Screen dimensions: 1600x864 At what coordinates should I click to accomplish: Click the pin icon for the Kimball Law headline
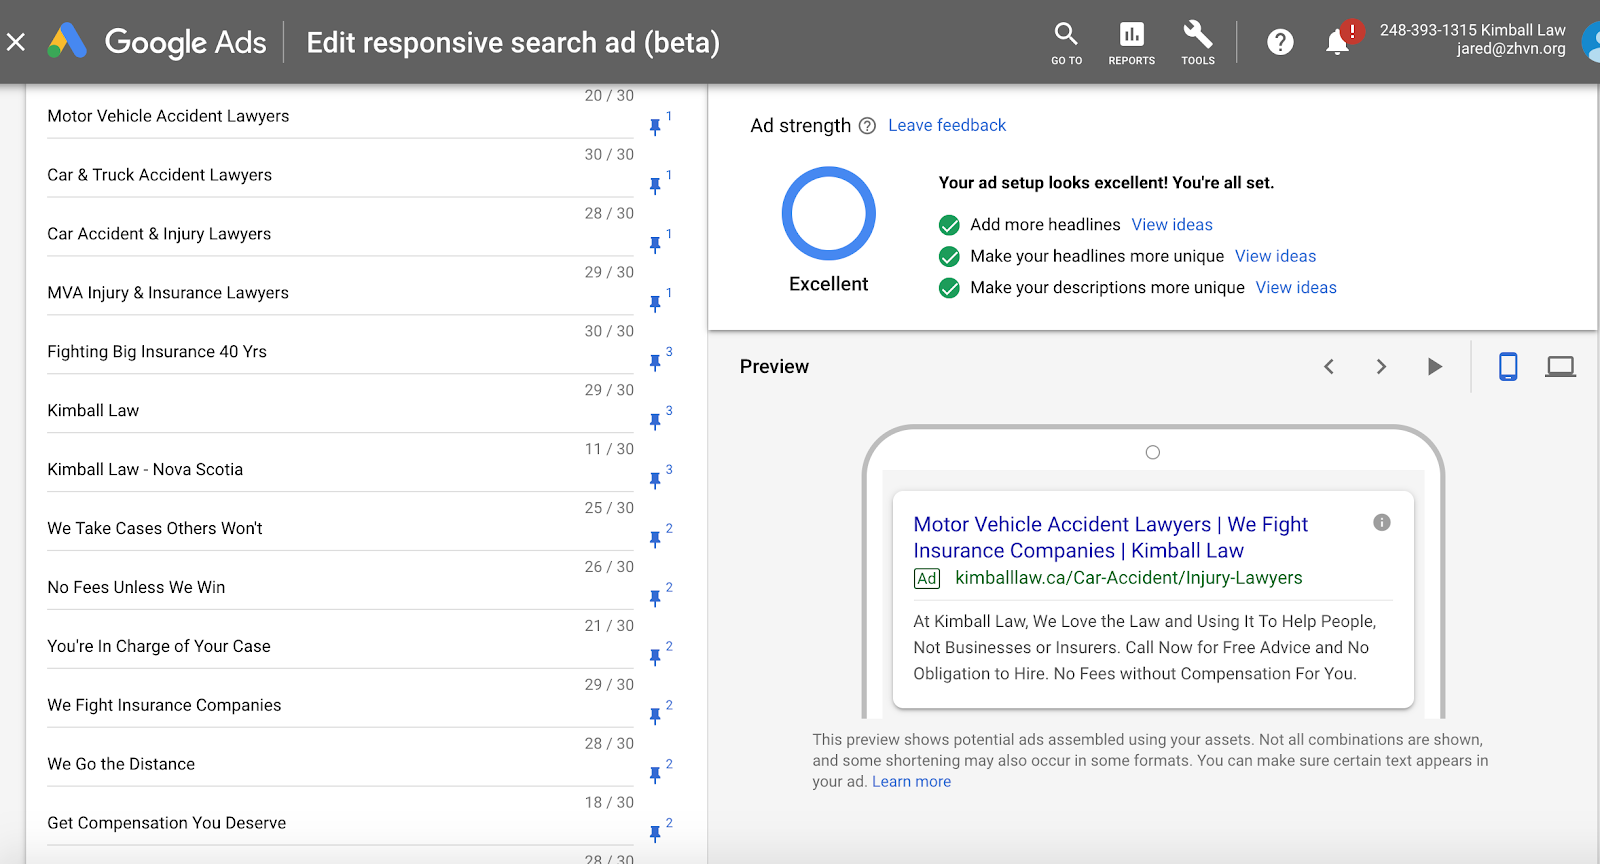(655, 422)
